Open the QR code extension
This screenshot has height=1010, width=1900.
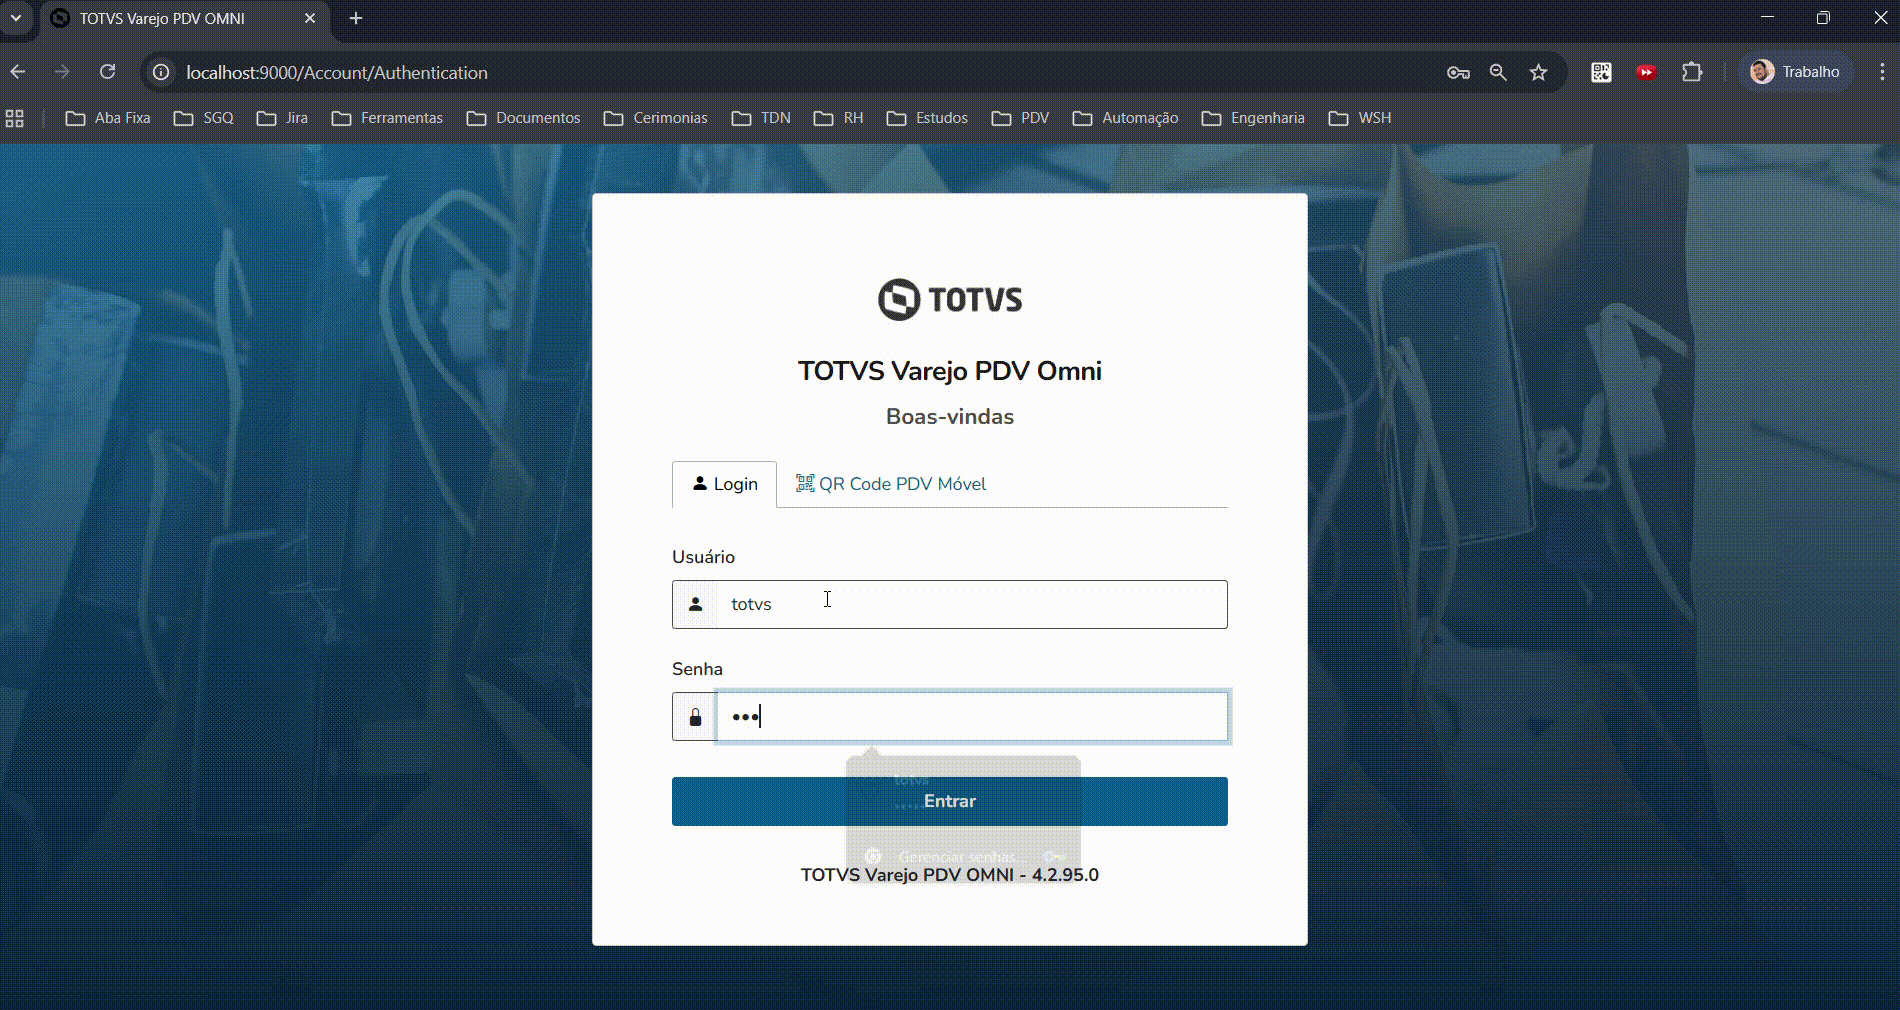pos(1601,72)
